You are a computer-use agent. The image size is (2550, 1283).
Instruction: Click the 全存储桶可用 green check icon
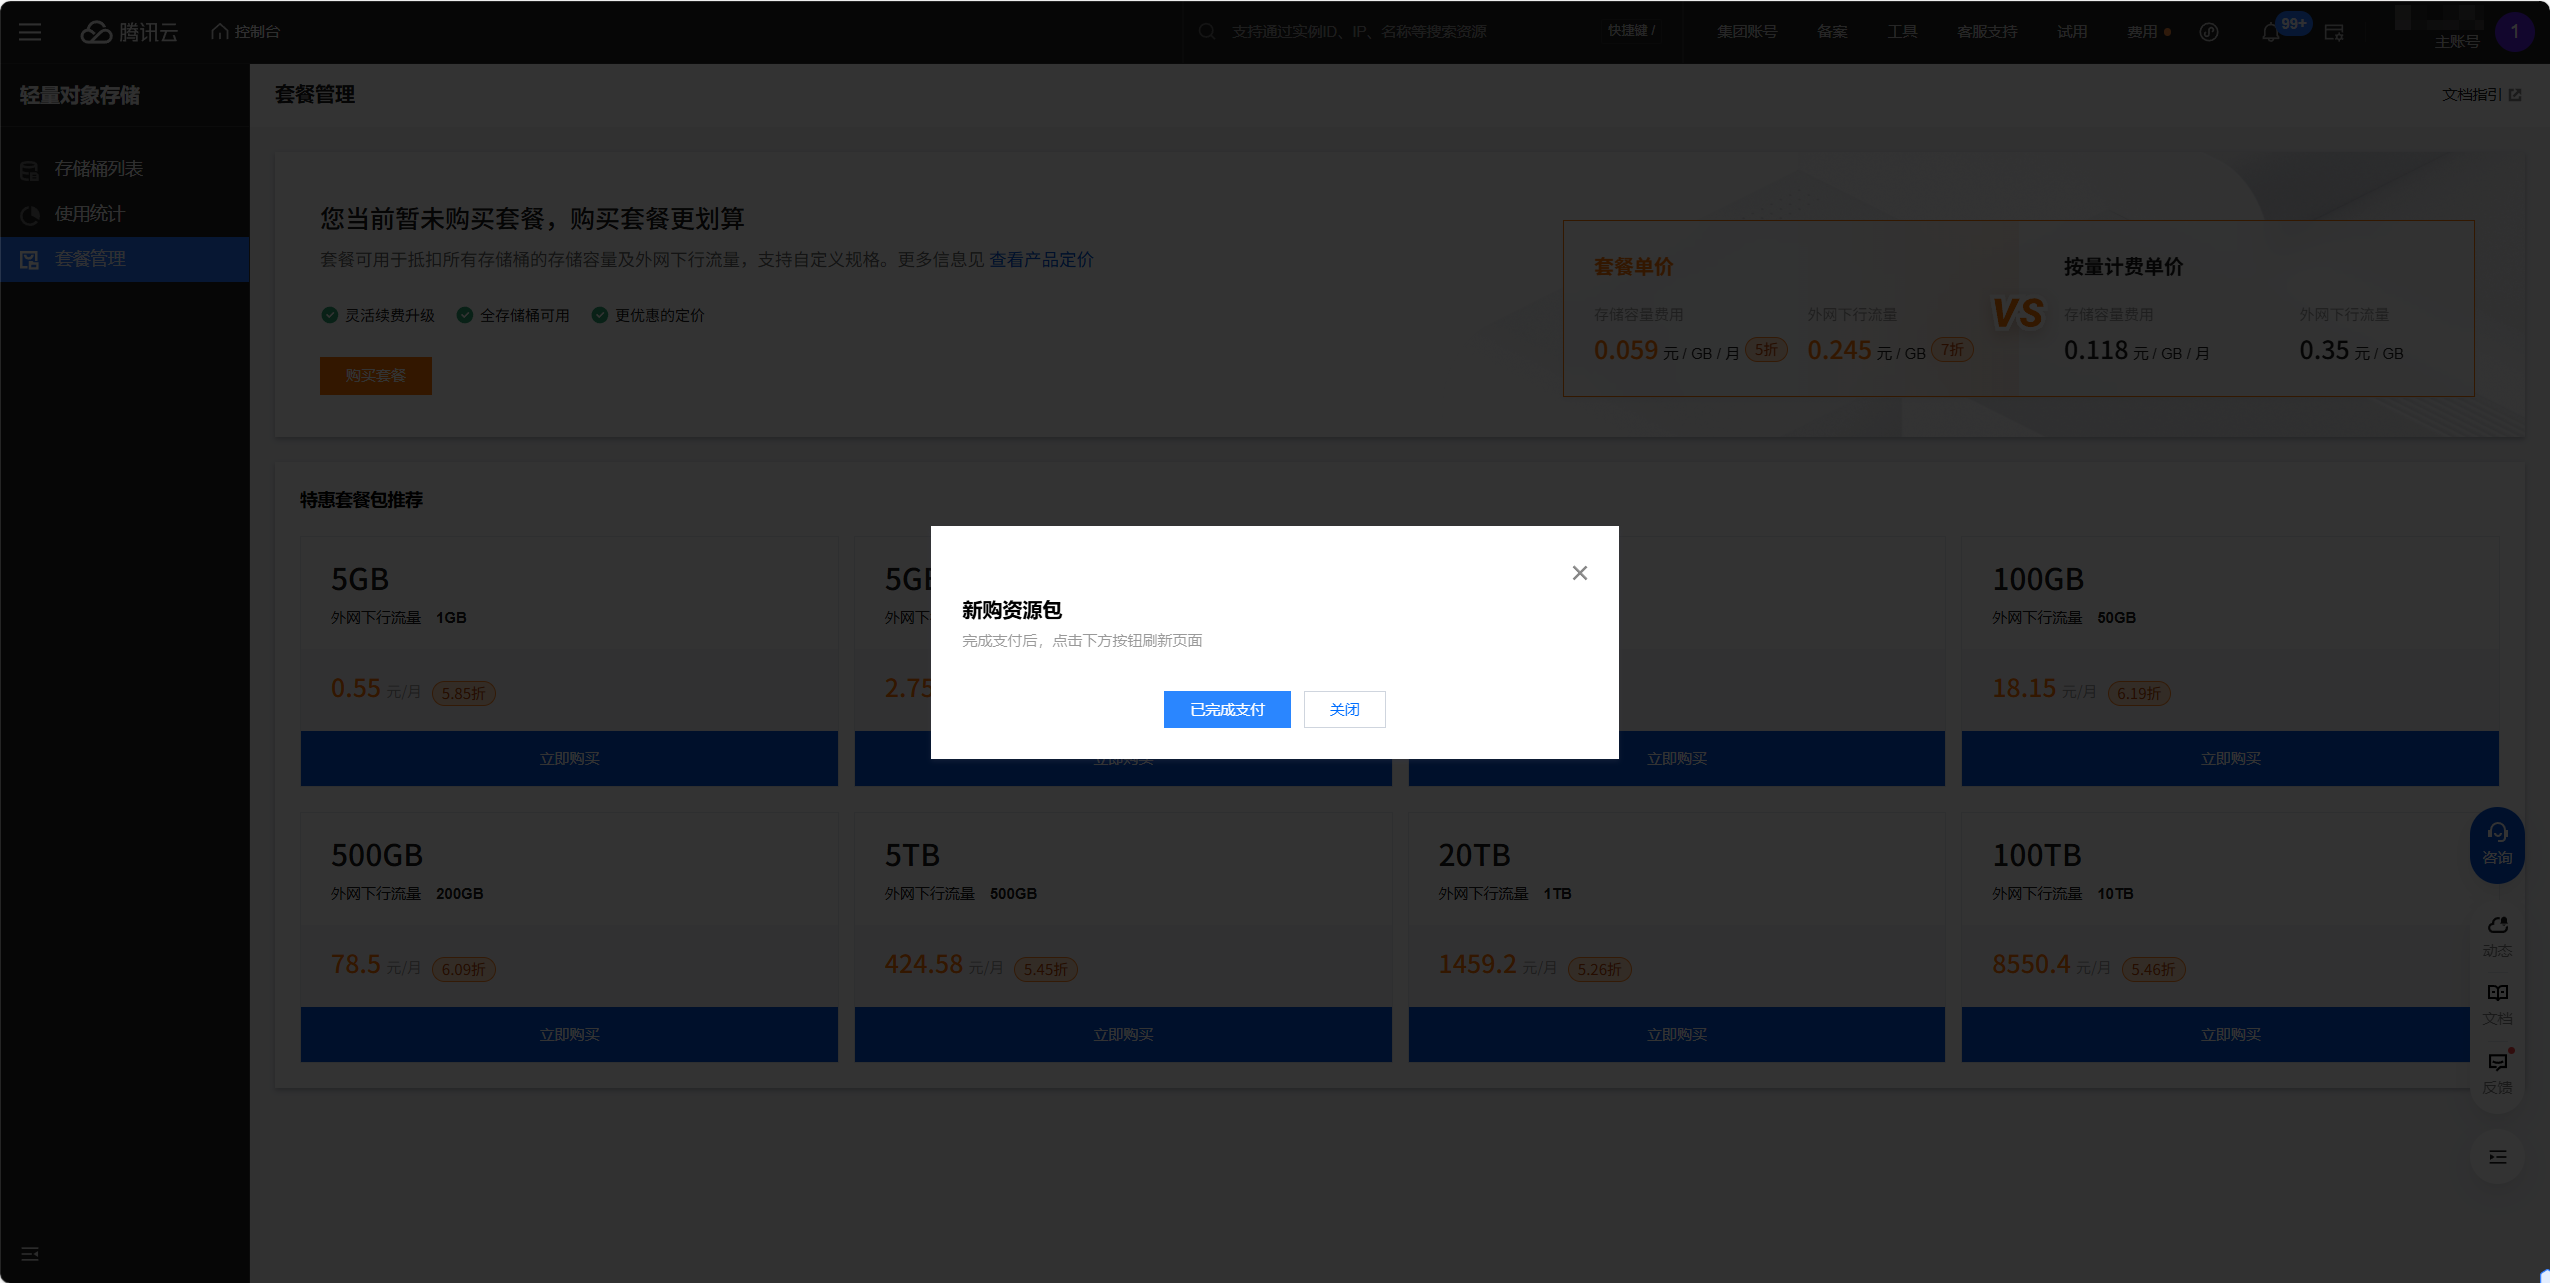(x=465, y=315)
